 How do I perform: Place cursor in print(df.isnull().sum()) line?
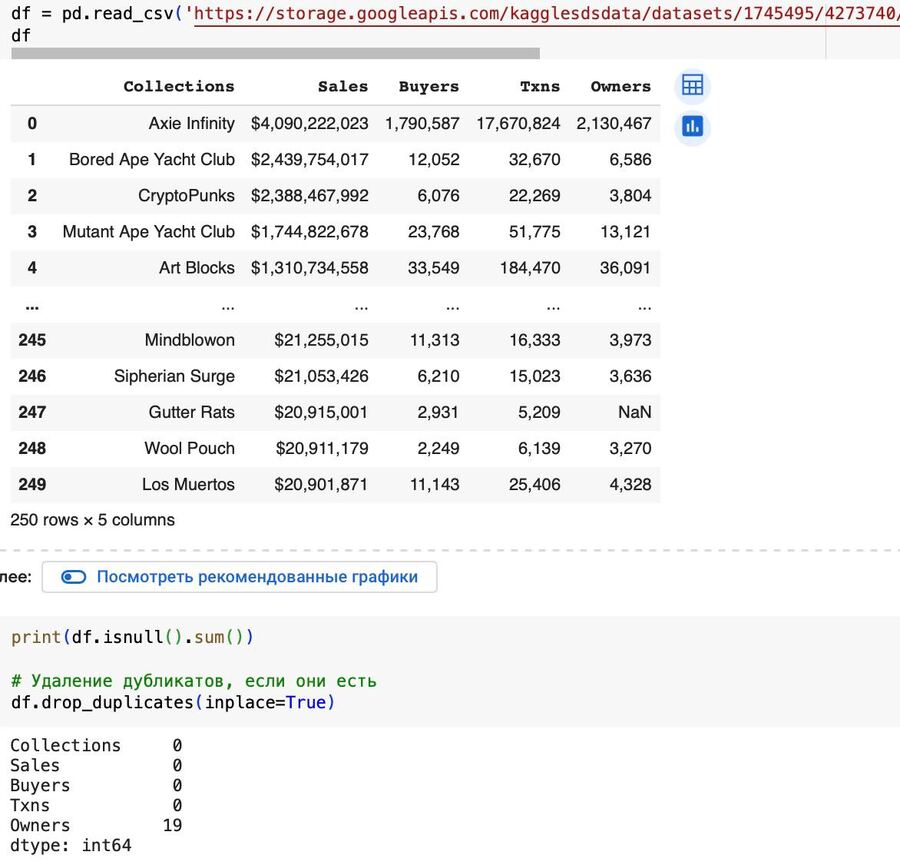tap(132, 637)
